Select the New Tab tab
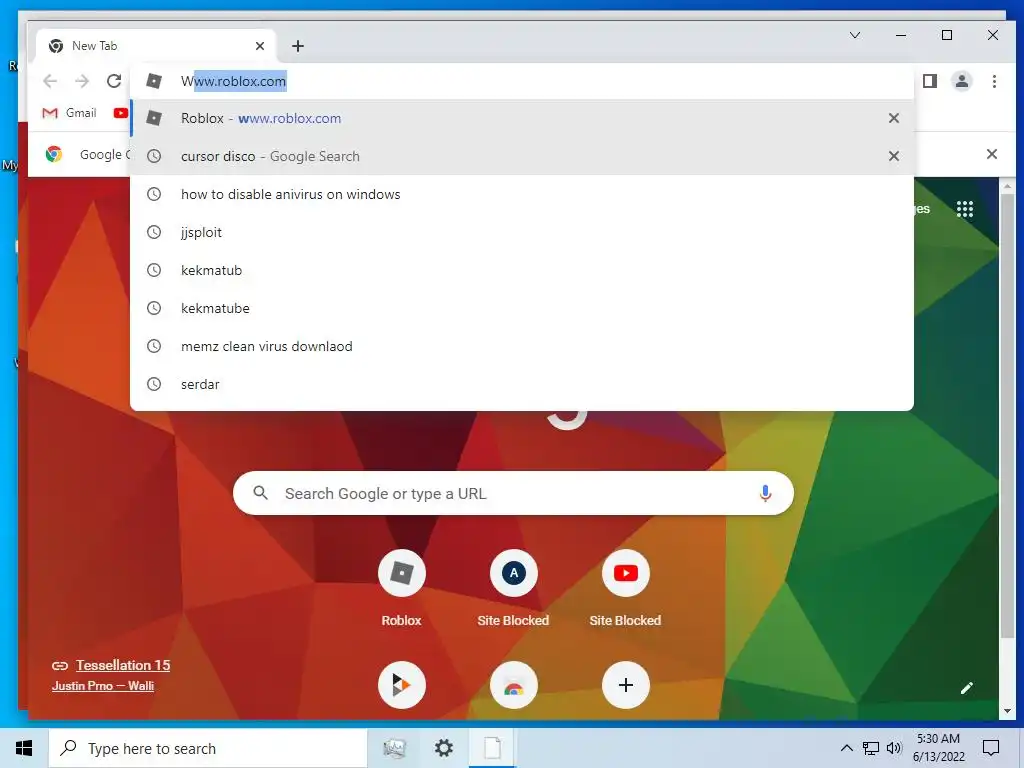 coord(156,46)
